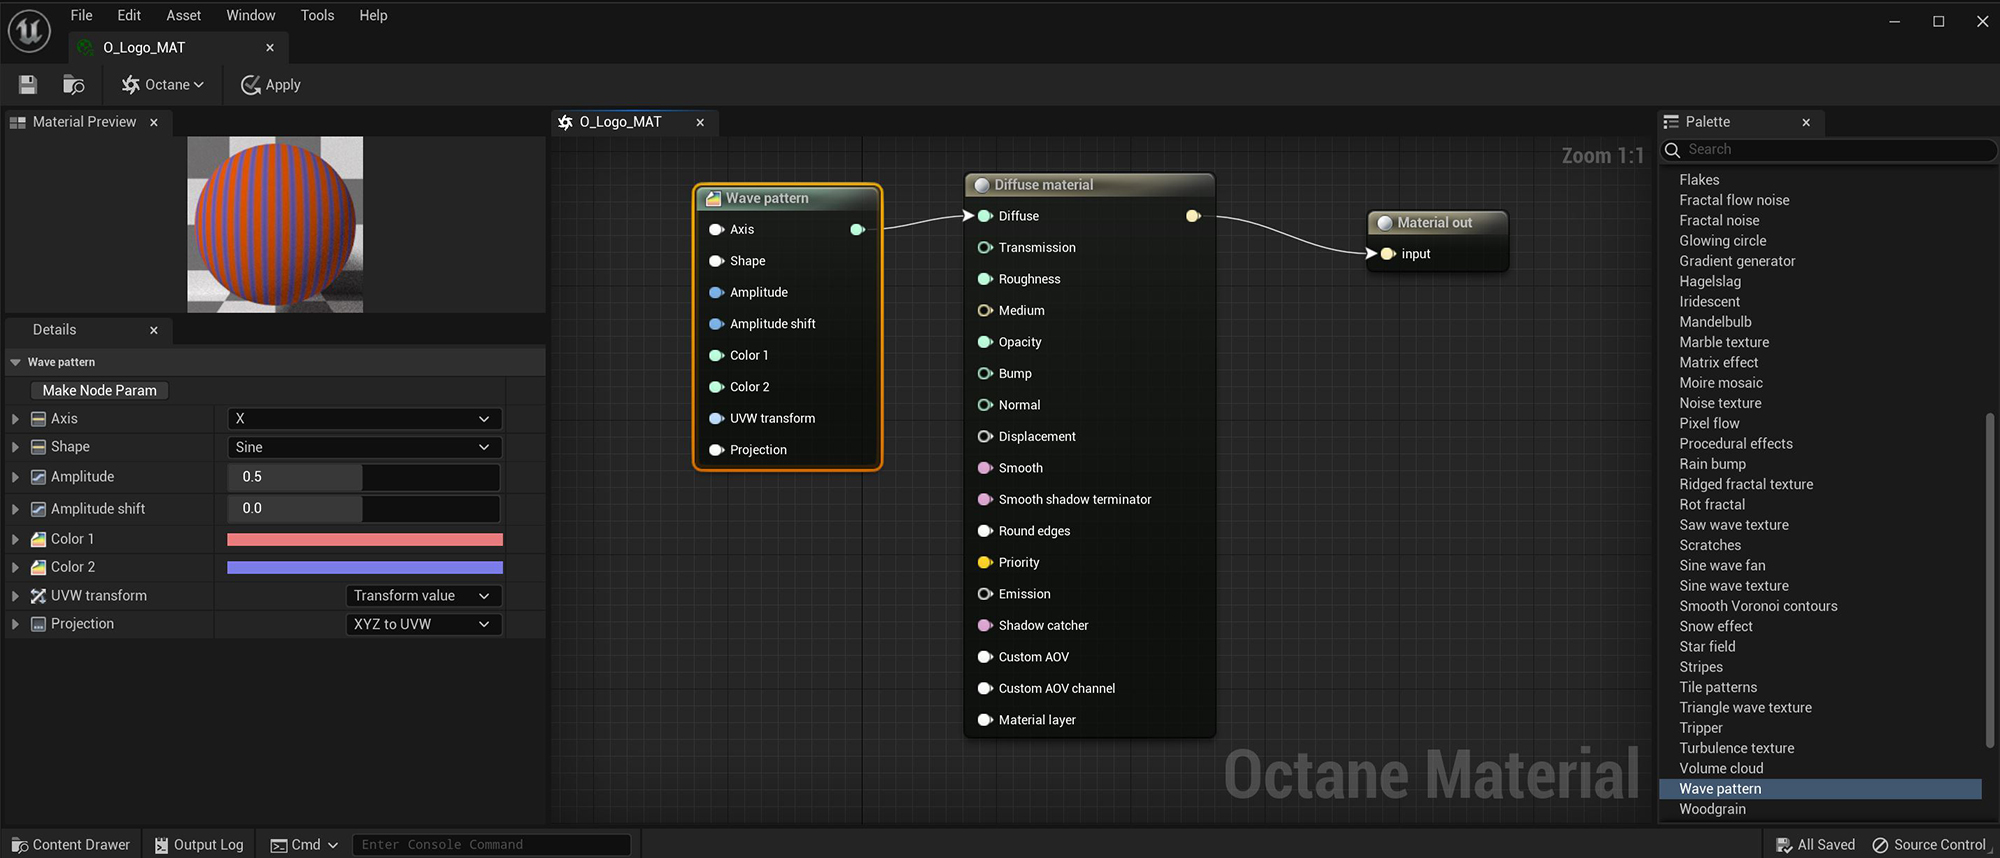Save the current asset with the disk icon
The width and height of the screenshot is (2000, 858).
(x=28, y=85)
